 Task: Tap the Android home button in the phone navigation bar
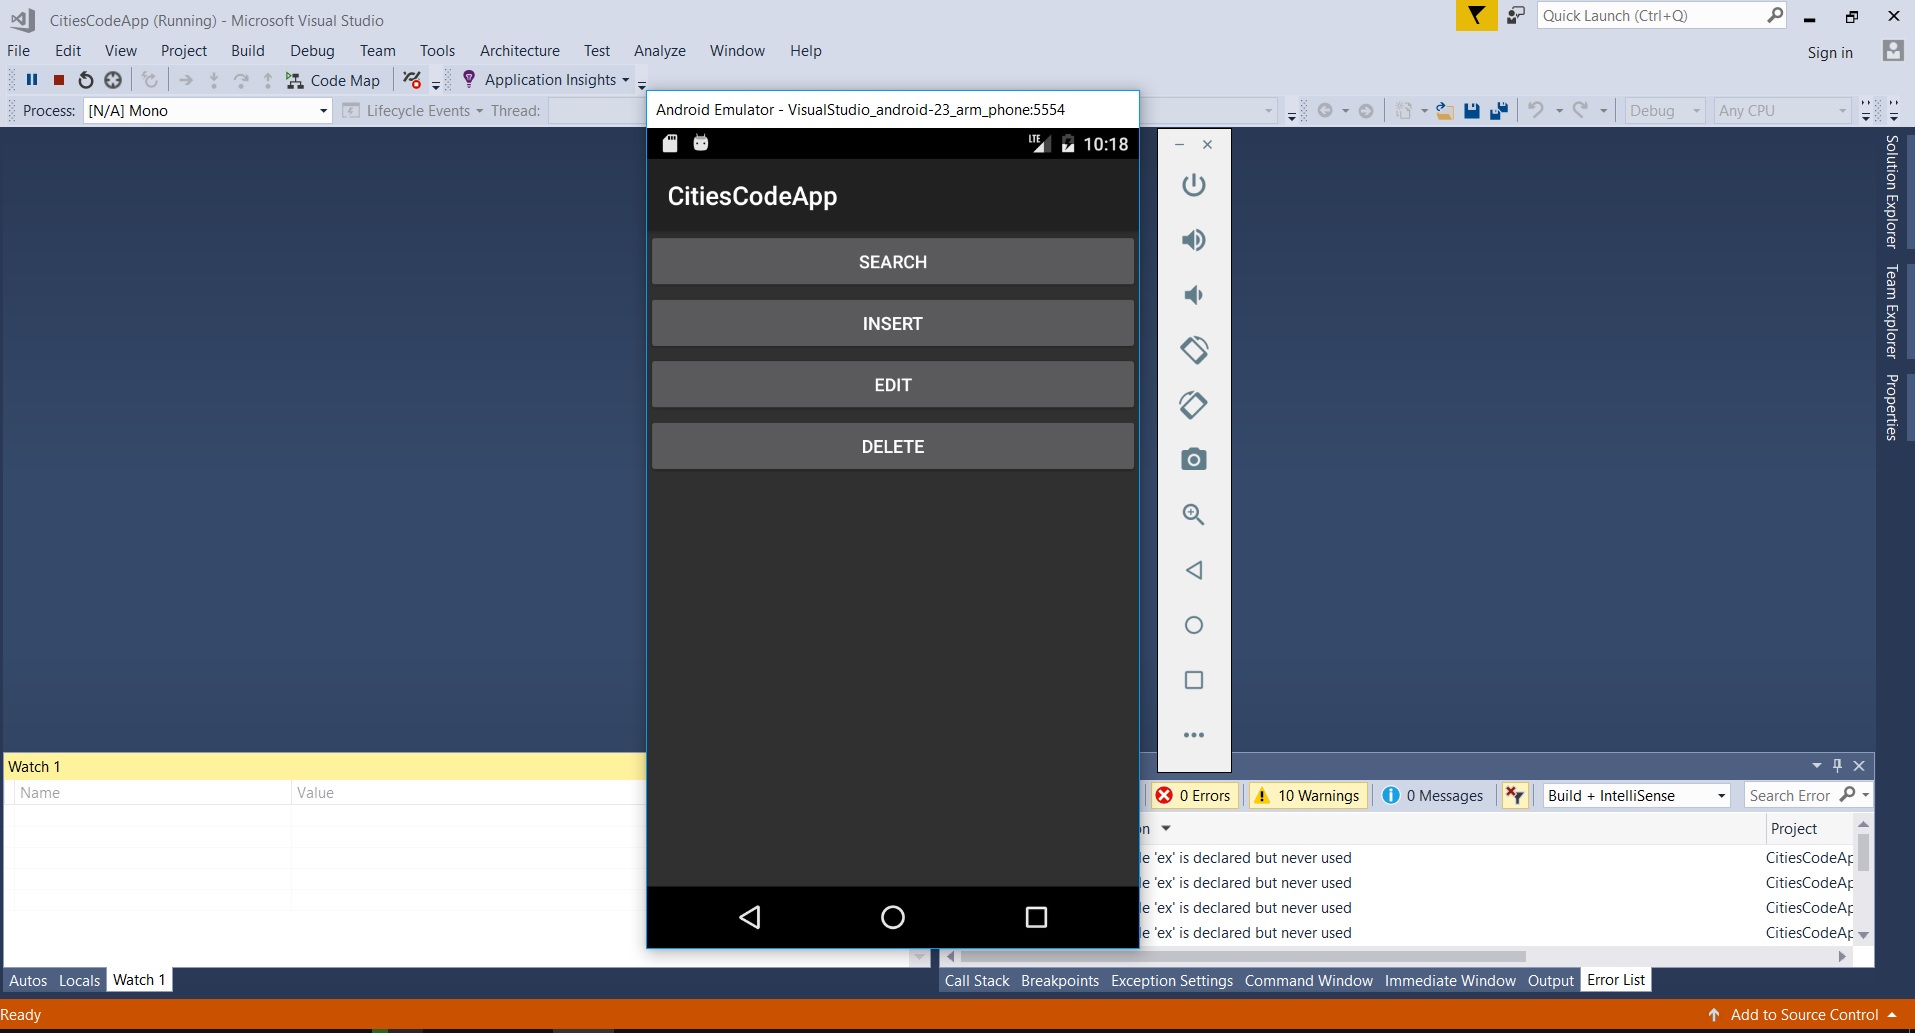[893, 917]
